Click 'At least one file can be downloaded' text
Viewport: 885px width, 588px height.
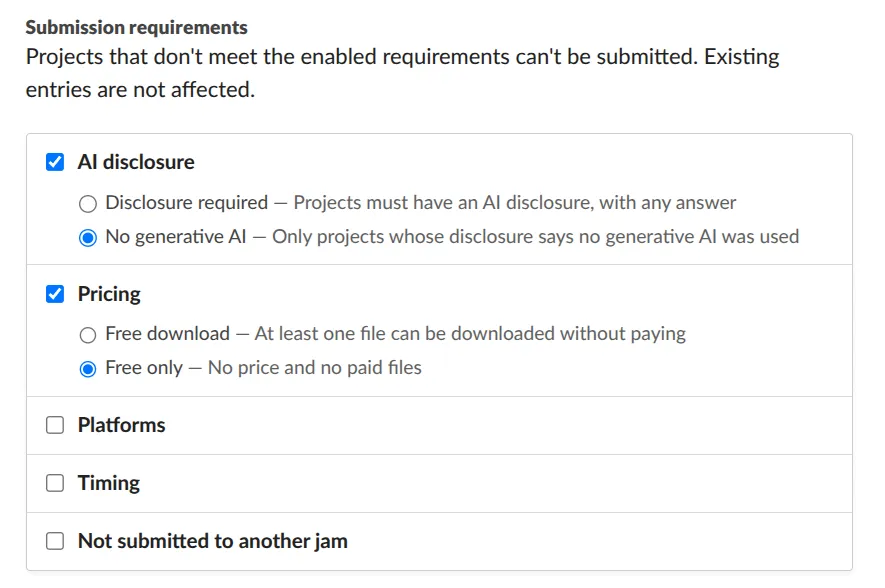point(470,334)
